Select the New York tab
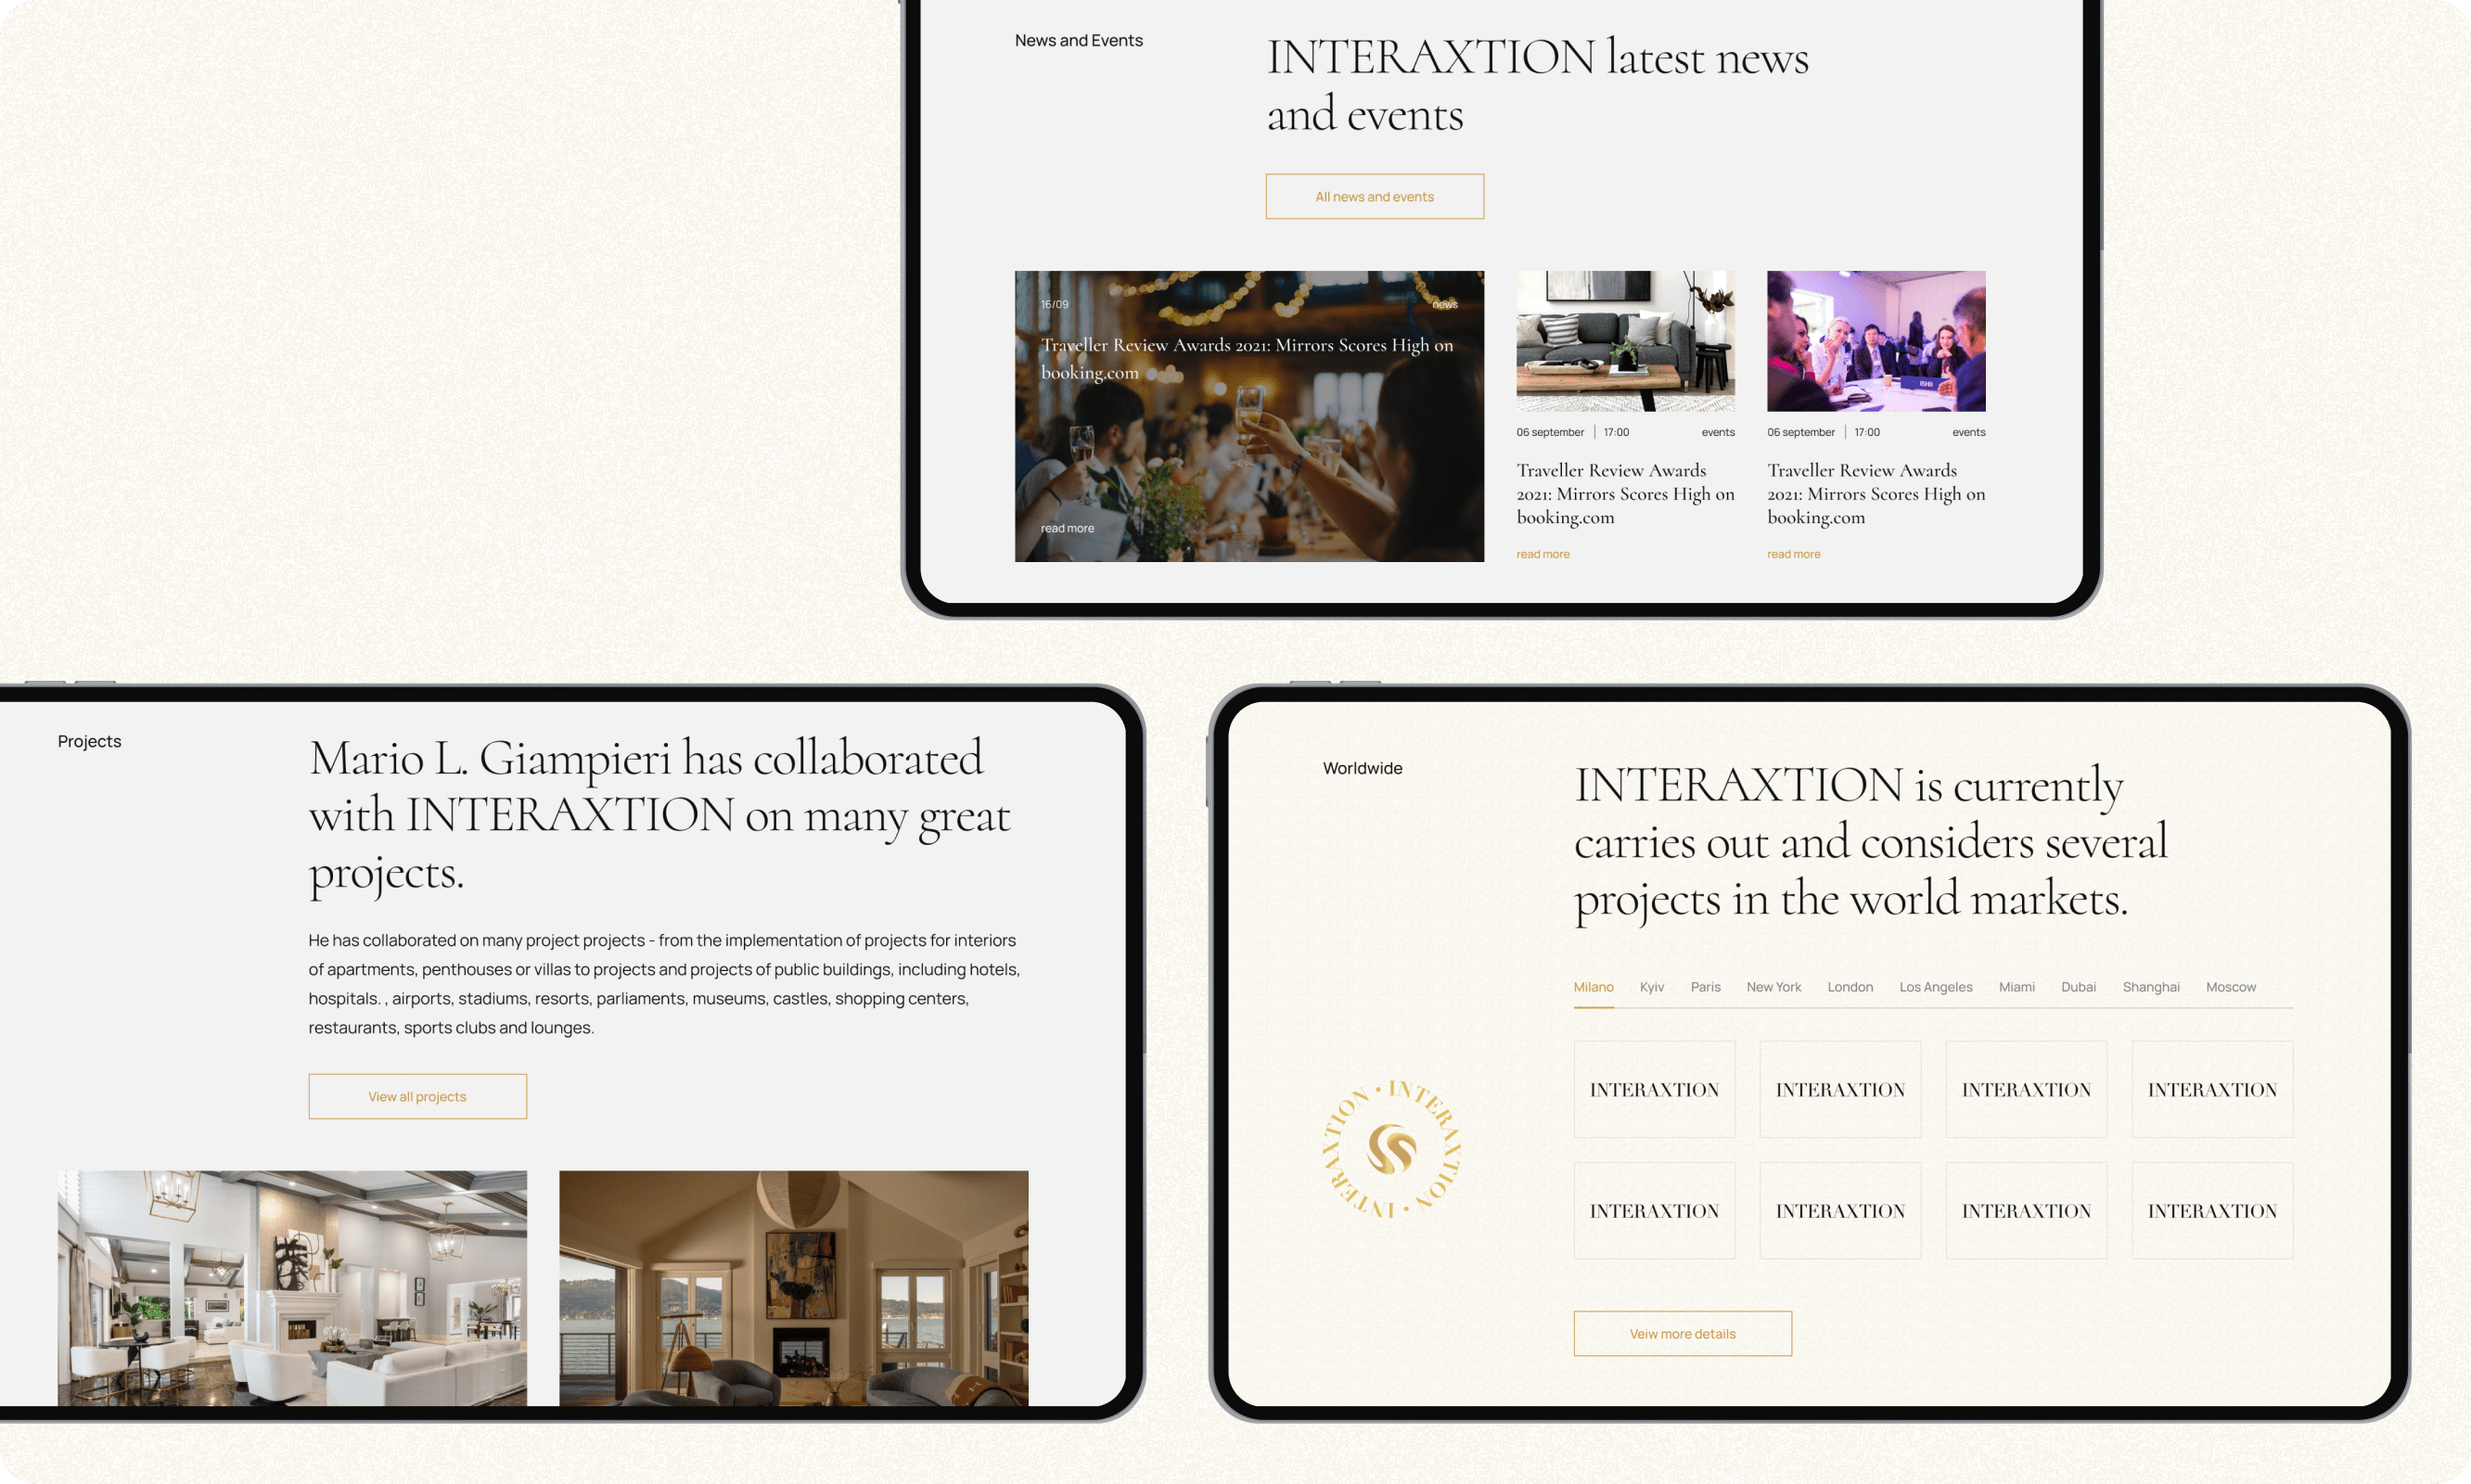This screenshot has height=1484, width=2471. (x=1773, y=987)
